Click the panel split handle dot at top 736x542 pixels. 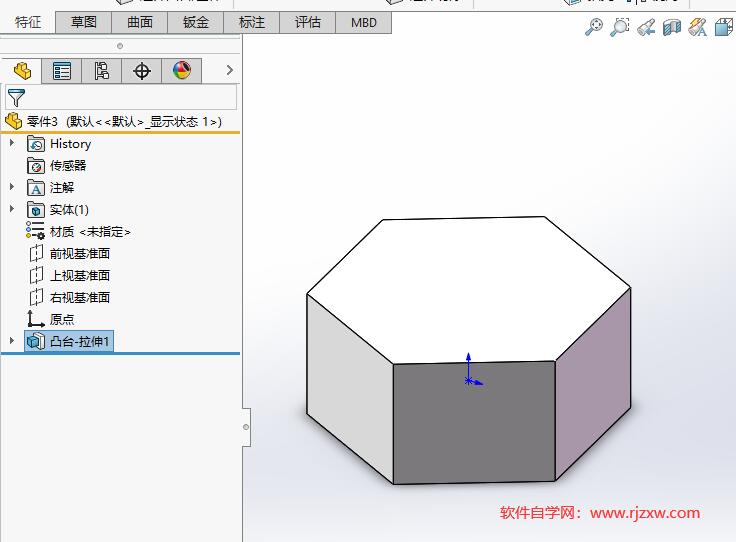(x=120, y=46)
